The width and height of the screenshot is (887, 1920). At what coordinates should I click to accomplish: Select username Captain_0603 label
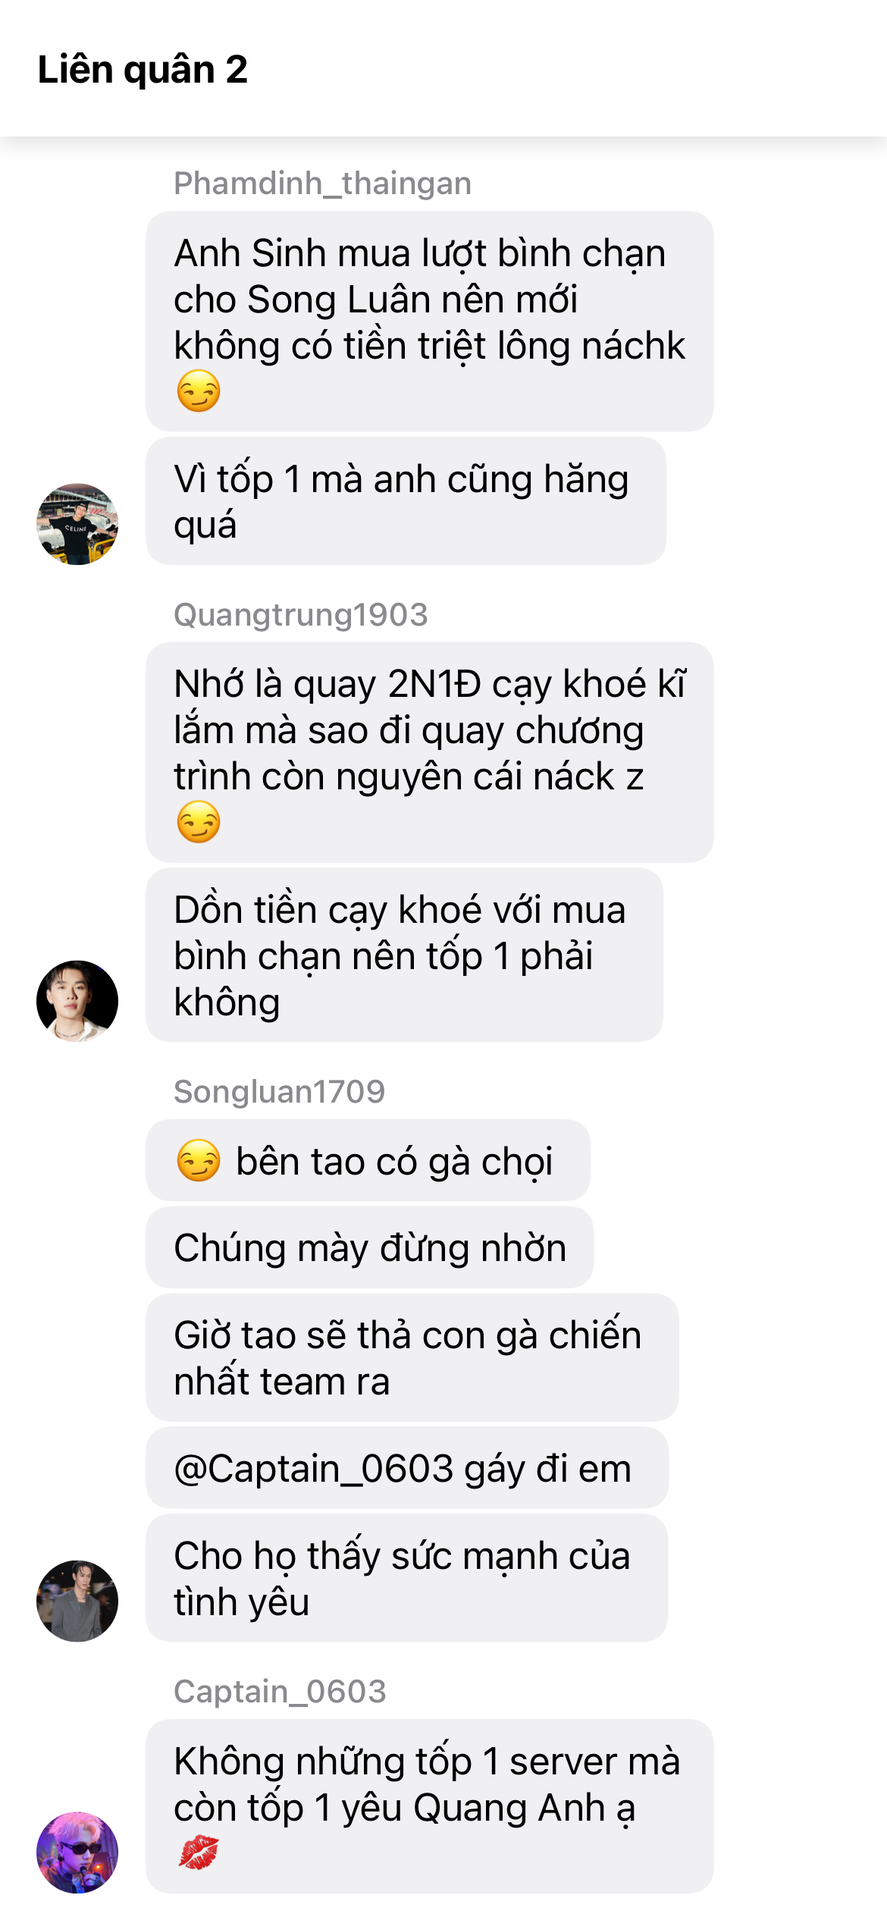coord(279,1691)
